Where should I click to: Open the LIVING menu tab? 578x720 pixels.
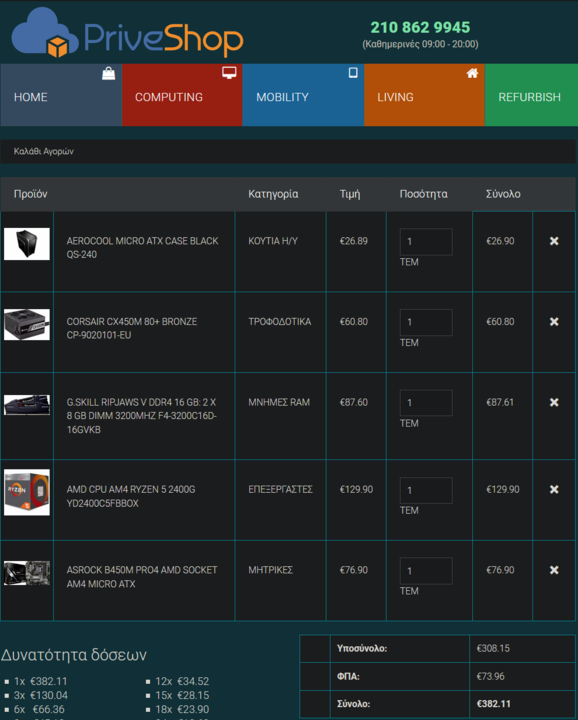(x=424, y=95)
